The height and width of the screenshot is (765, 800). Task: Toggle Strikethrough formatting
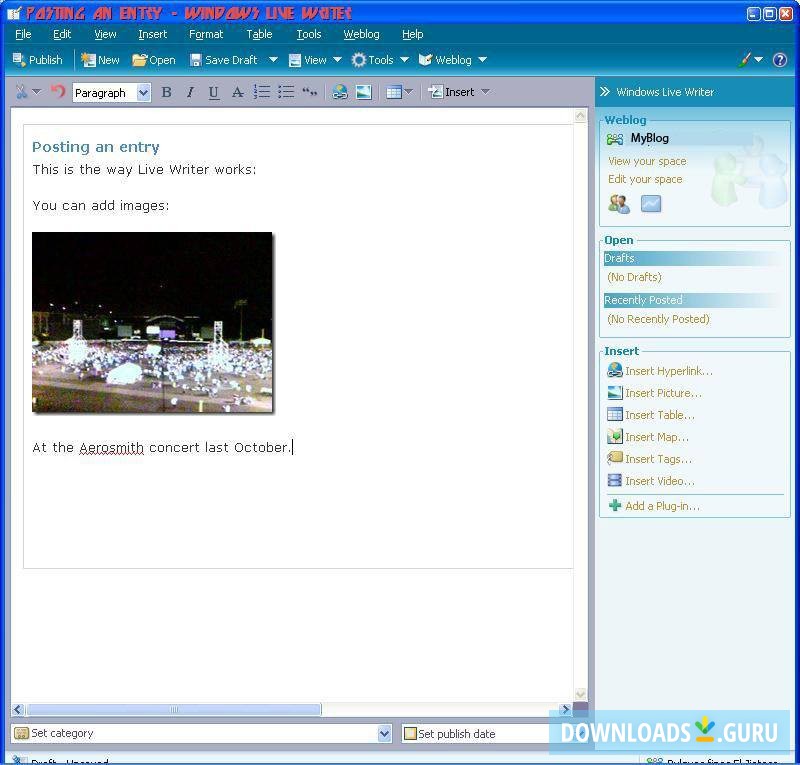(237, 92)
